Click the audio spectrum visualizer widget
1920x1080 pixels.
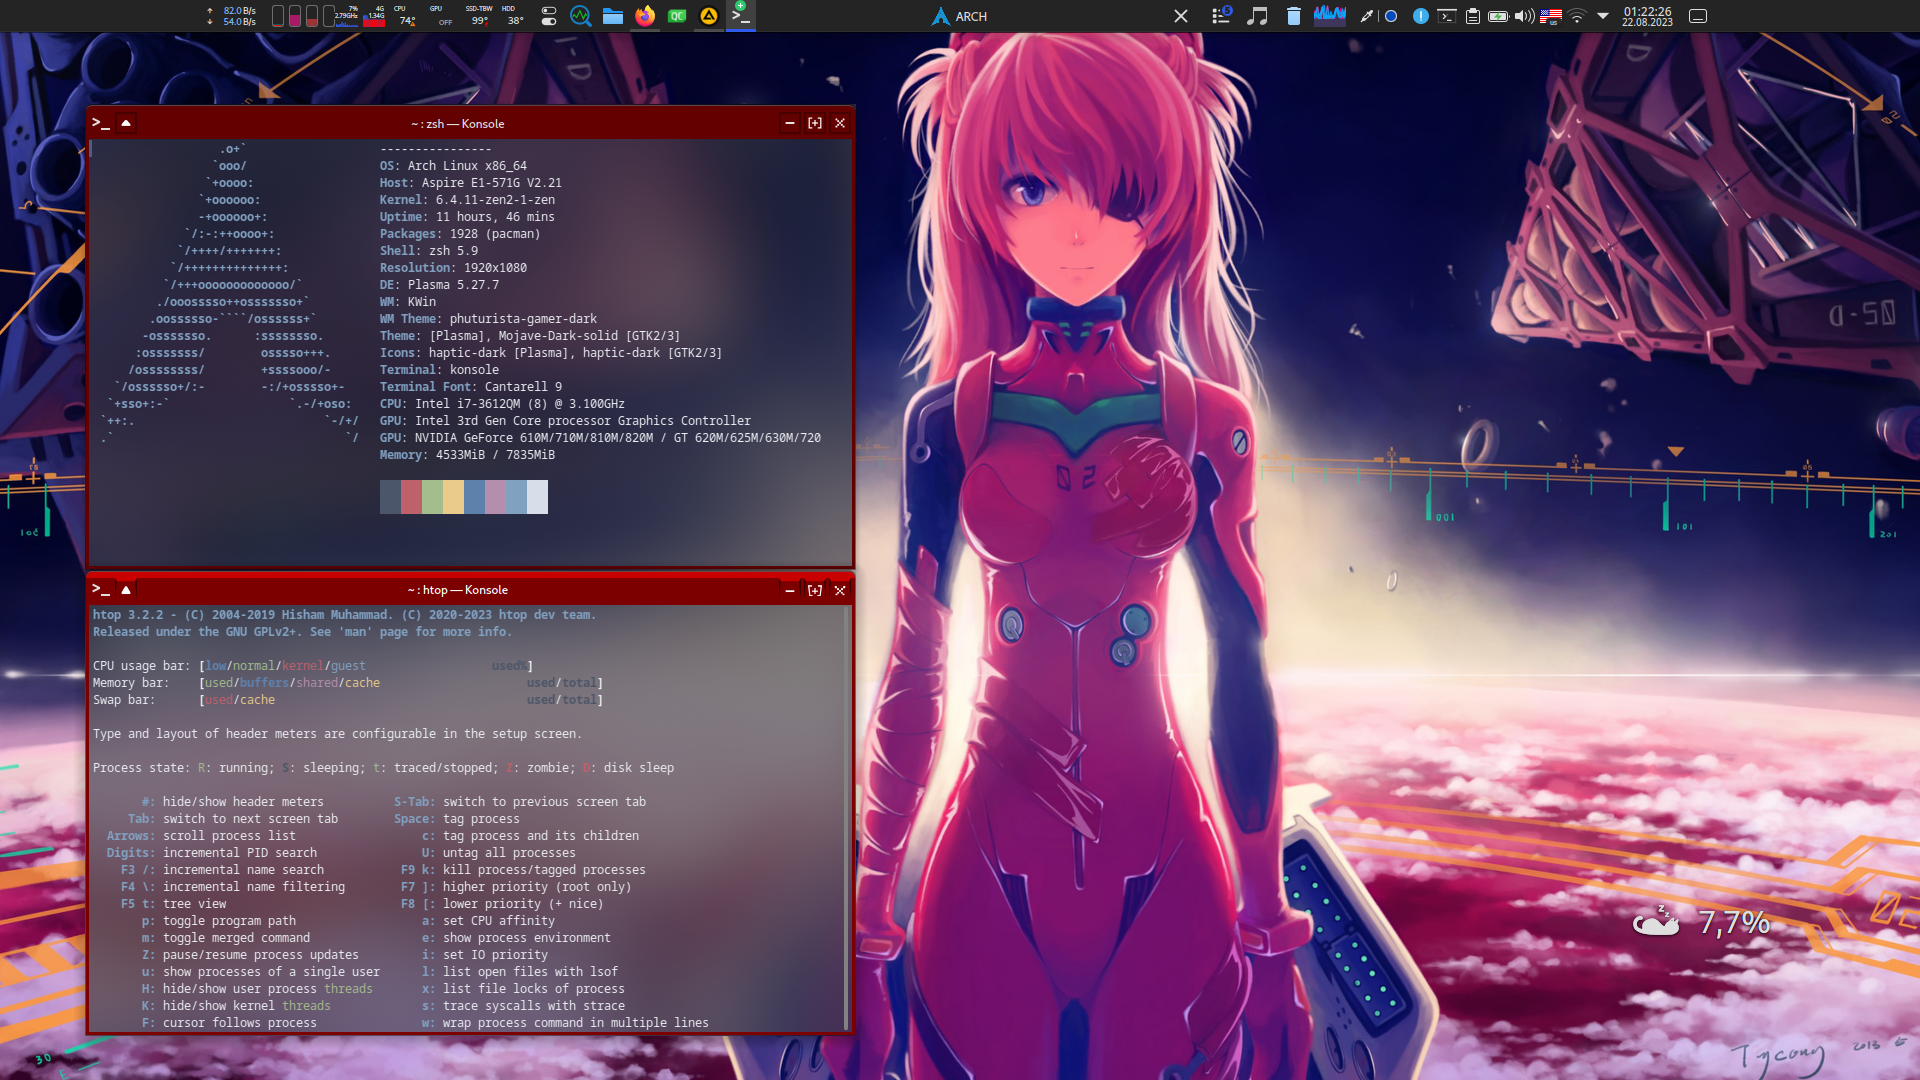(1329, 15)
